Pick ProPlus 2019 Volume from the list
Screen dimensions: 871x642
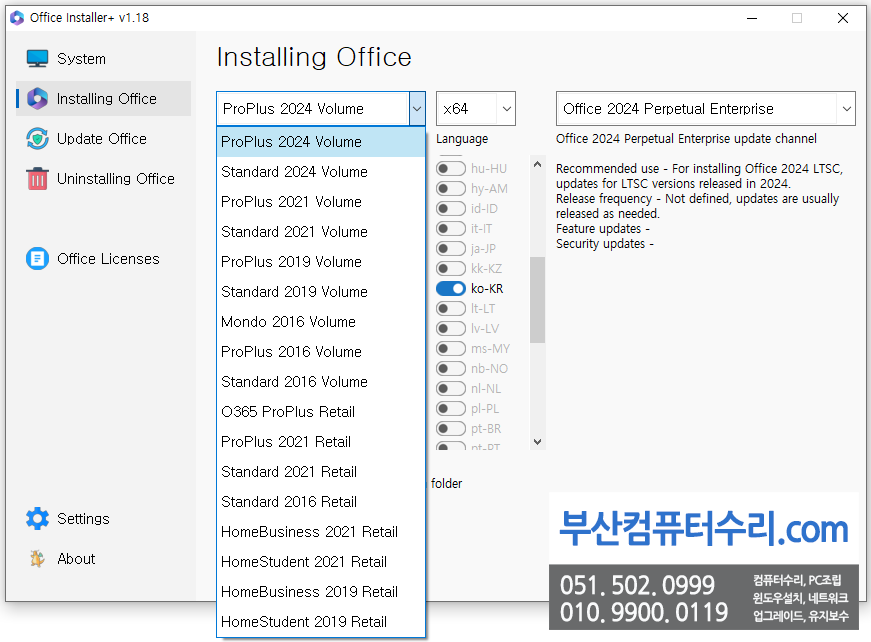[x=321, y=262]
